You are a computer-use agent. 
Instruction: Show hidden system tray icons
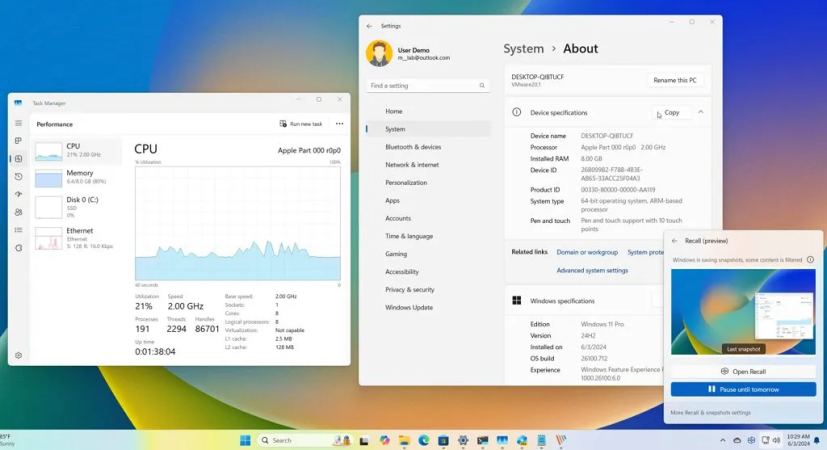pyautogui.click(x=723, y=441)
